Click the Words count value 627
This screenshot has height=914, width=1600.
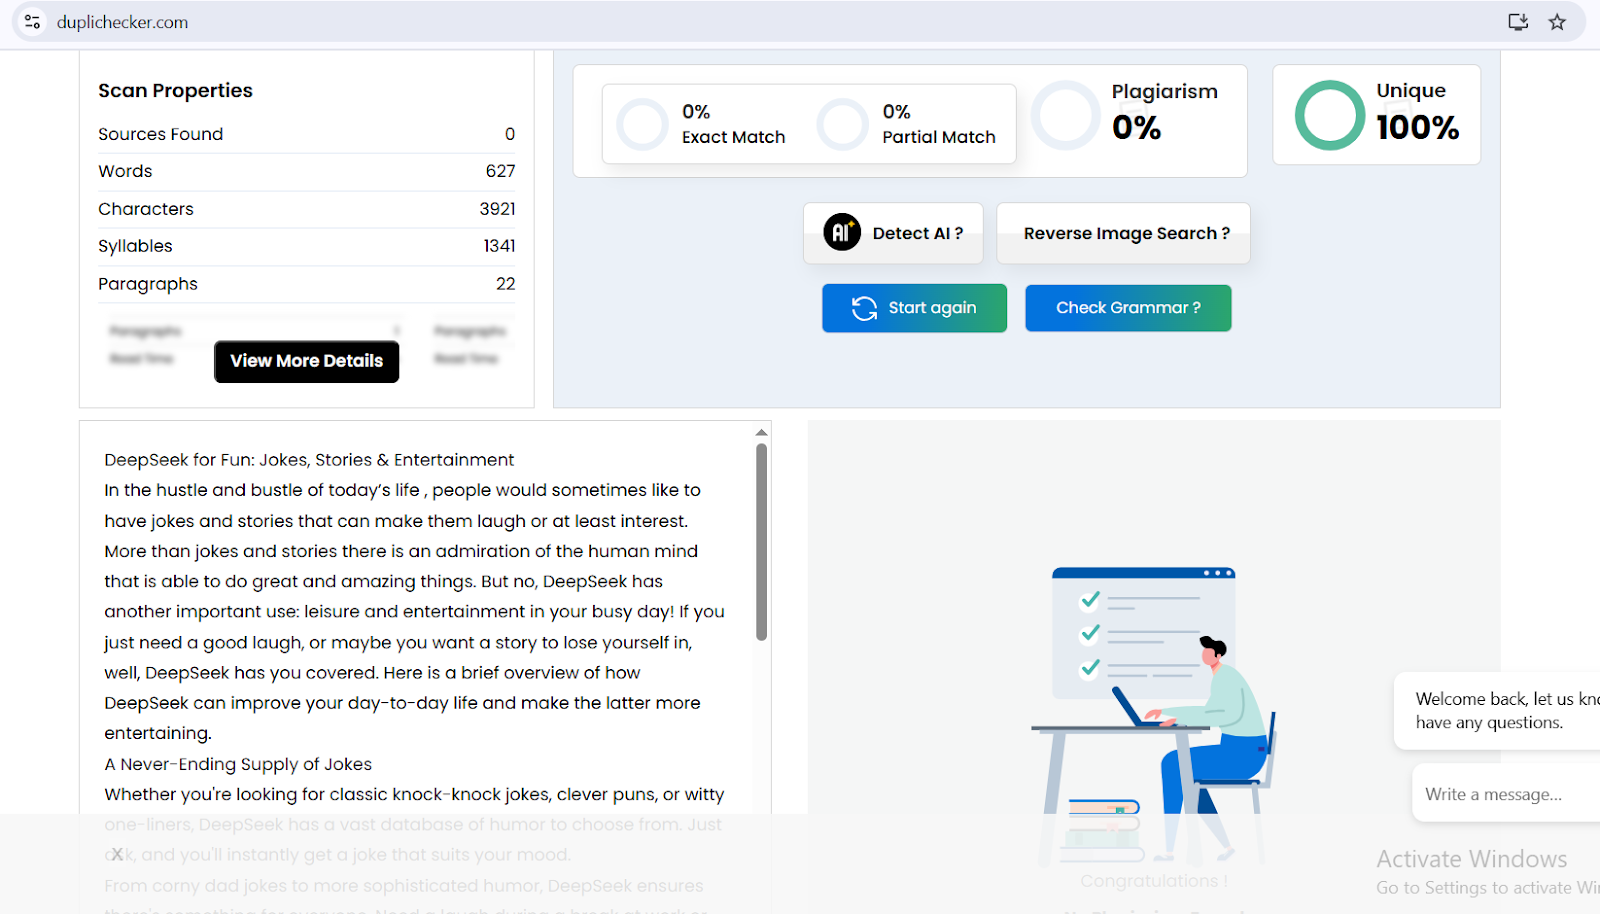click(x=500, y=171)
